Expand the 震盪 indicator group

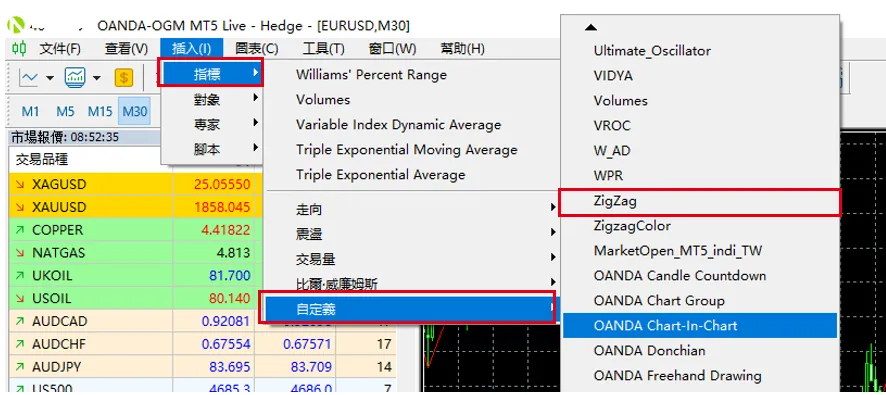pos(412,234)
